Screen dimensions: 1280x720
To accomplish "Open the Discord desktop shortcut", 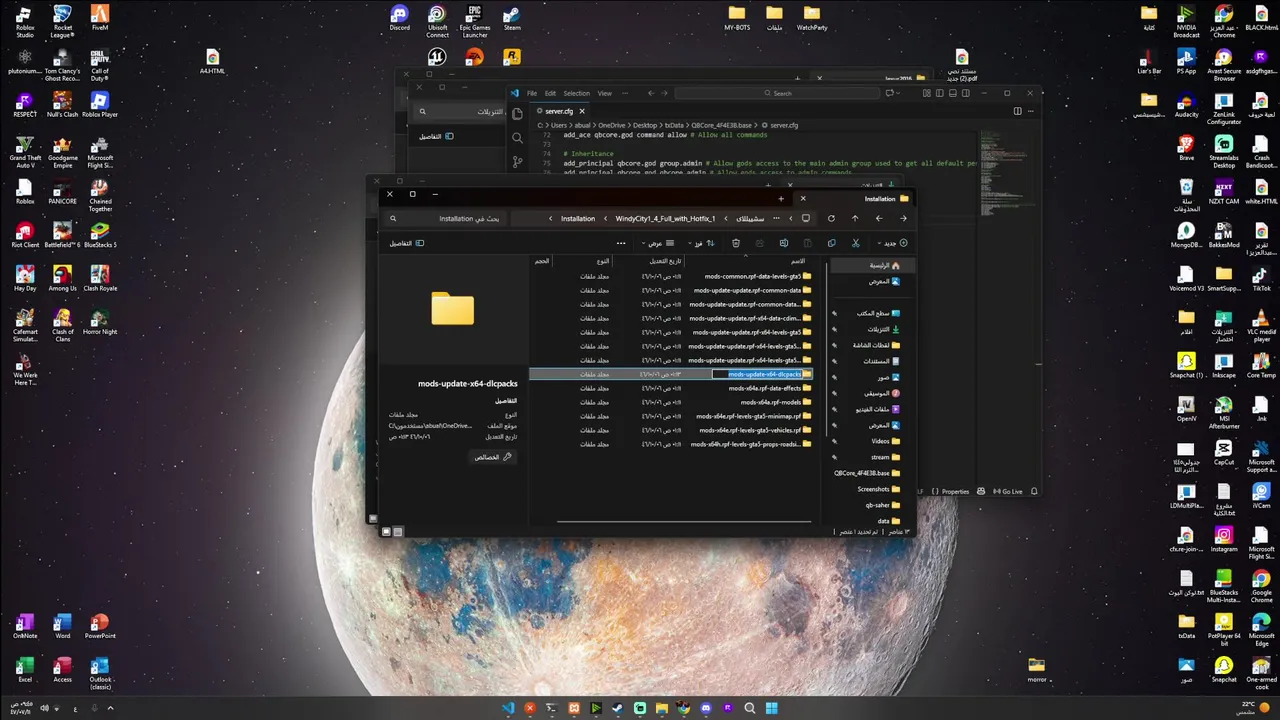I will 400,18.
